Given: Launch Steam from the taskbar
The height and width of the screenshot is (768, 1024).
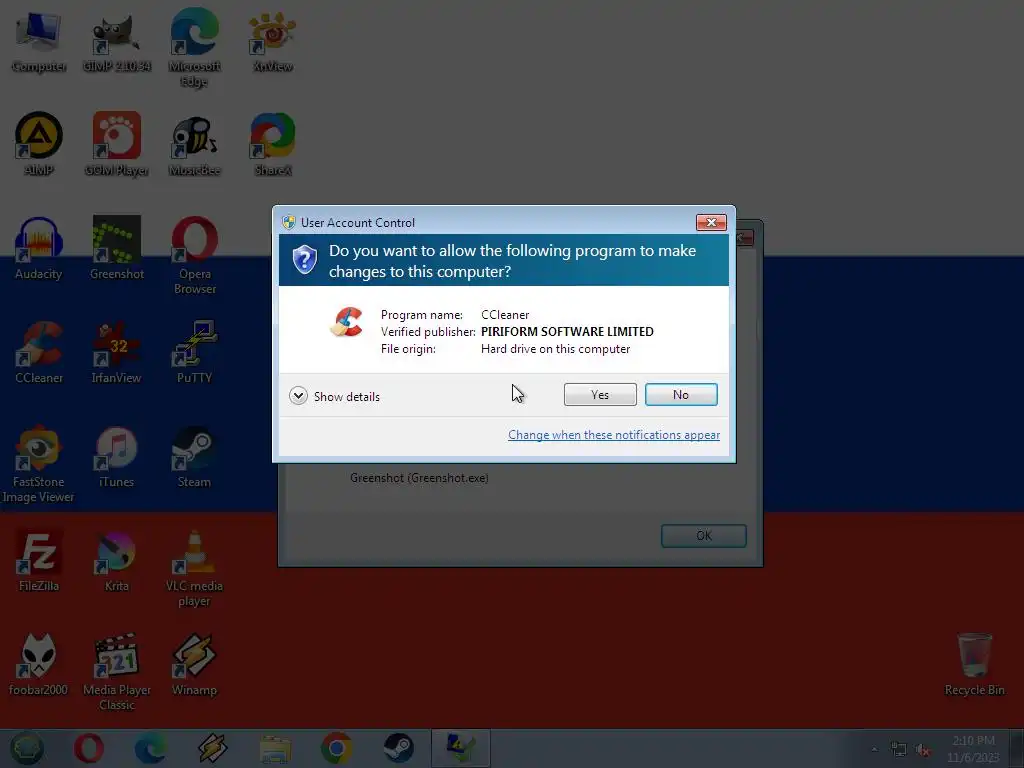Looking at the screenshot, I should (x=398, y=748).
